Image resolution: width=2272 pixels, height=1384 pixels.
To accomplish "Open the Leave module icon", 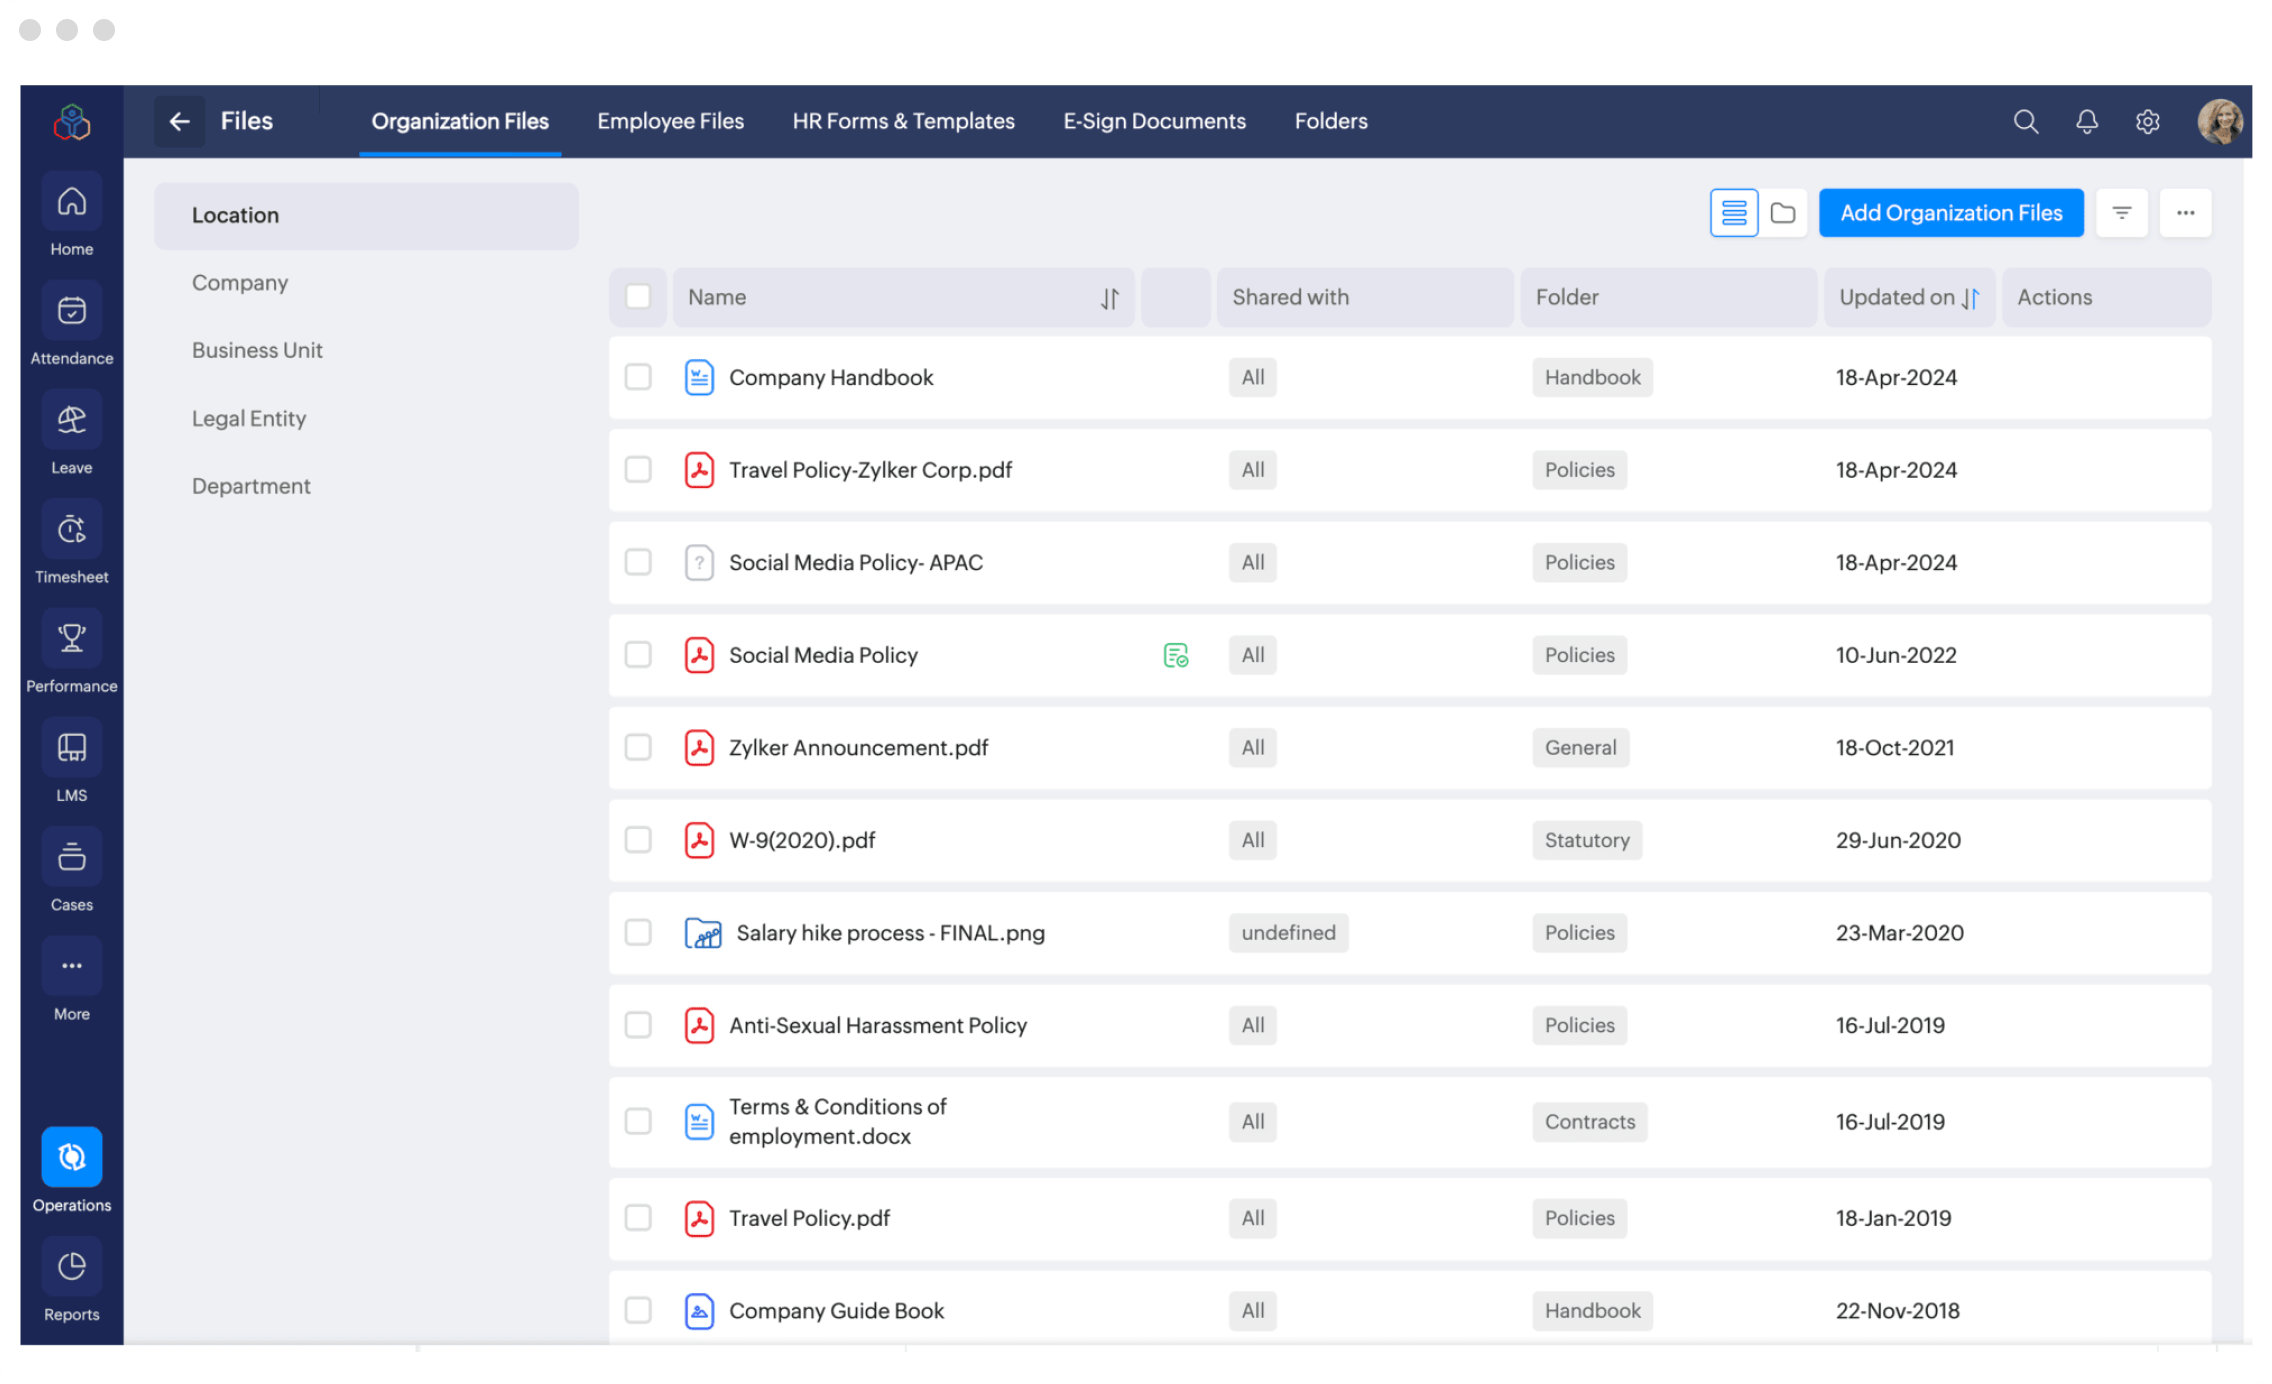I will (71, 421).
